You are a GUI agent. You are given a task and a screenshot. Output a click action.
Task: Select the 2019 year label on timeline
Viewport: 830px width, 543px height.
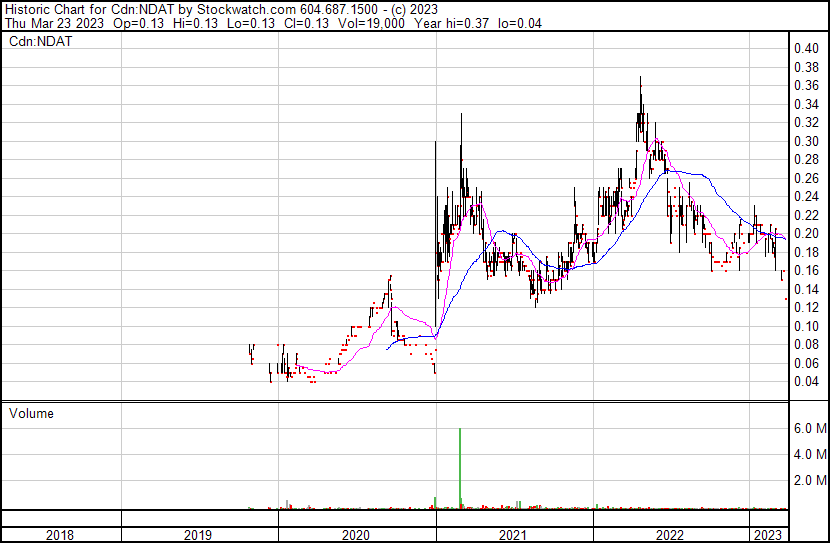(x=199, y=535)
